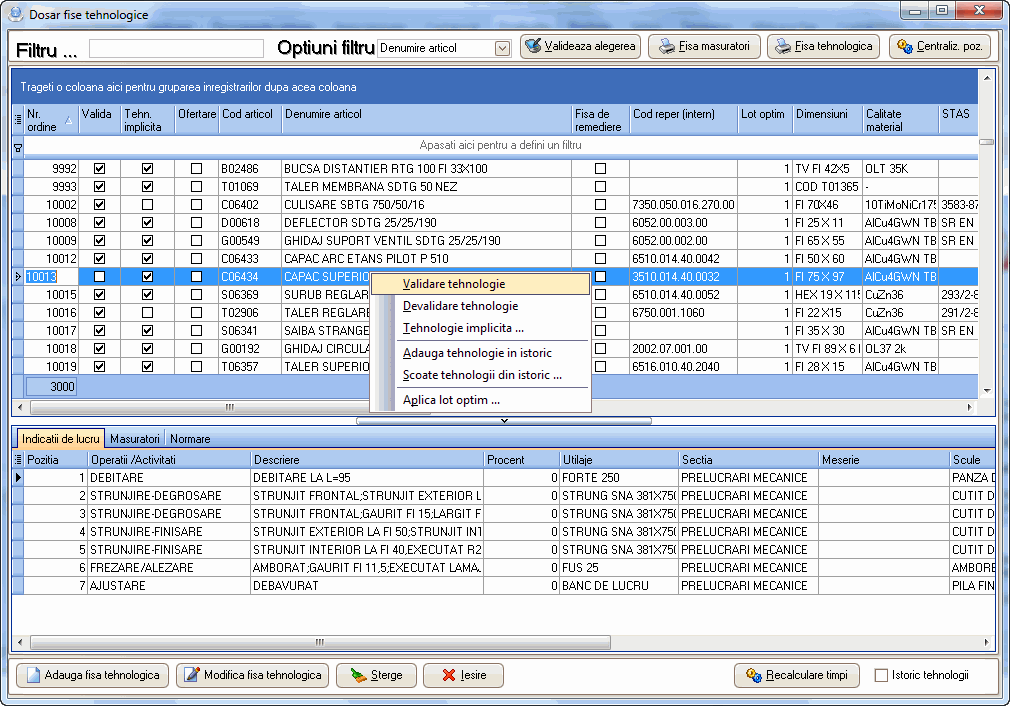Click the Fisa tehnologica printer icon
The image size is (1010, 706).
[x=783, y=47]
